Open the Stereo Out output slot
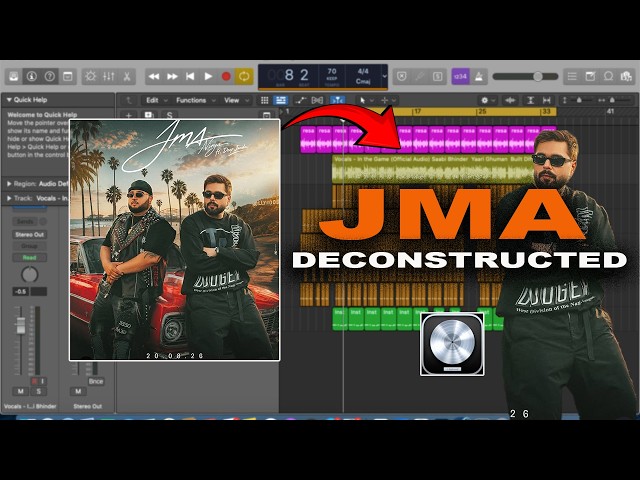Image resolution: width=640 pixels, height=480 pixels. point(29,235)
